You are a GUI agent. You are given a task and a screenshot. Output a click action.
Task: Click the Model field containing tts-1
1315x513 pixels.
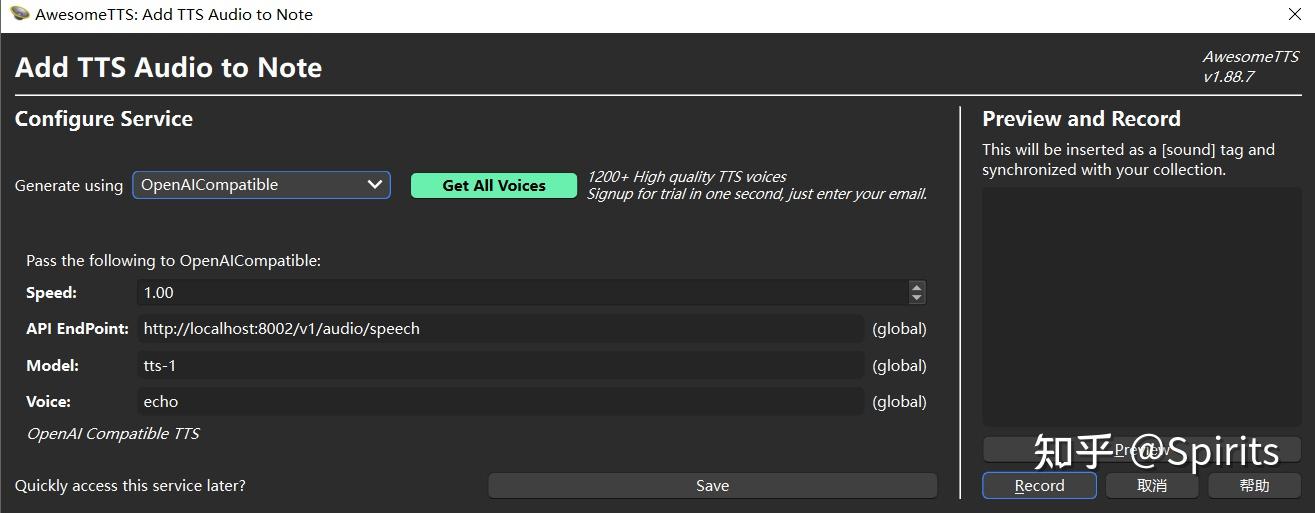pyautogui.click(x=500, y=366)
